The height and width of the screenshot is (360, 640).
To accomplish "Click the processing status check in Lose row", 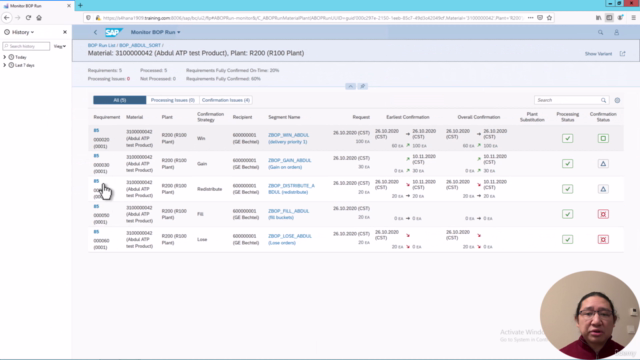I will (567, 240).
